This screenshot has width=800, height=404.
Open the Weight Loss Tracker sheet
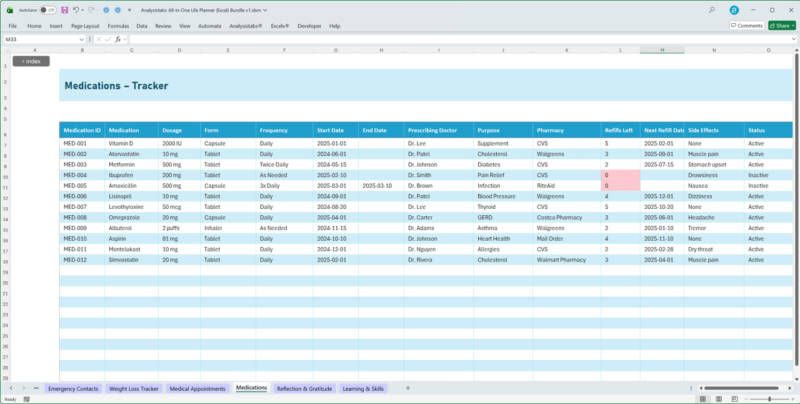coord(134,388)
